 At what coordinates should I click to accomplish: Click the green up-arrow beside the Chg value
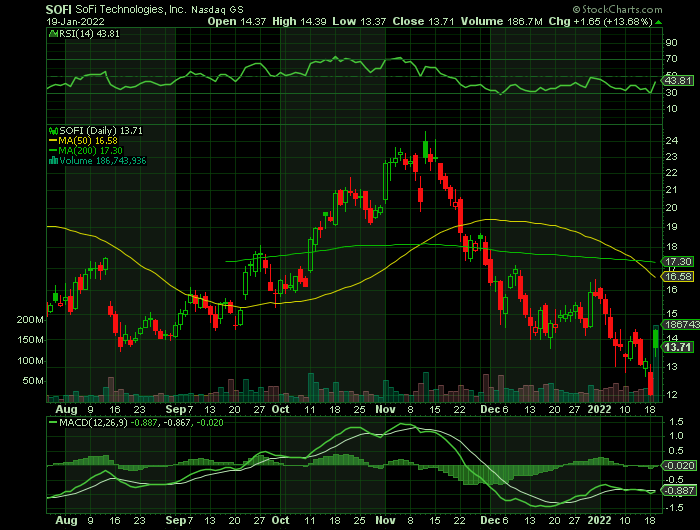659,22
